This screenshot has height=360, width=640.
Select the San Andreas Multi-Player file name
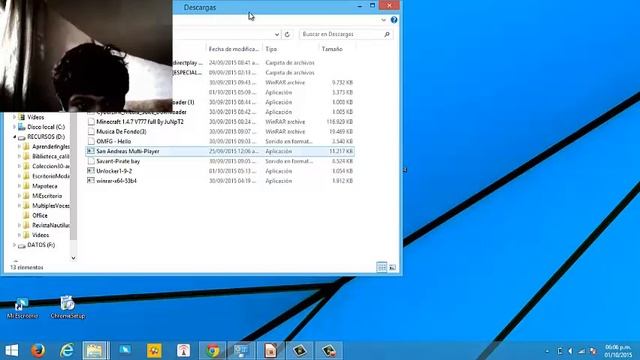[128, 151]
